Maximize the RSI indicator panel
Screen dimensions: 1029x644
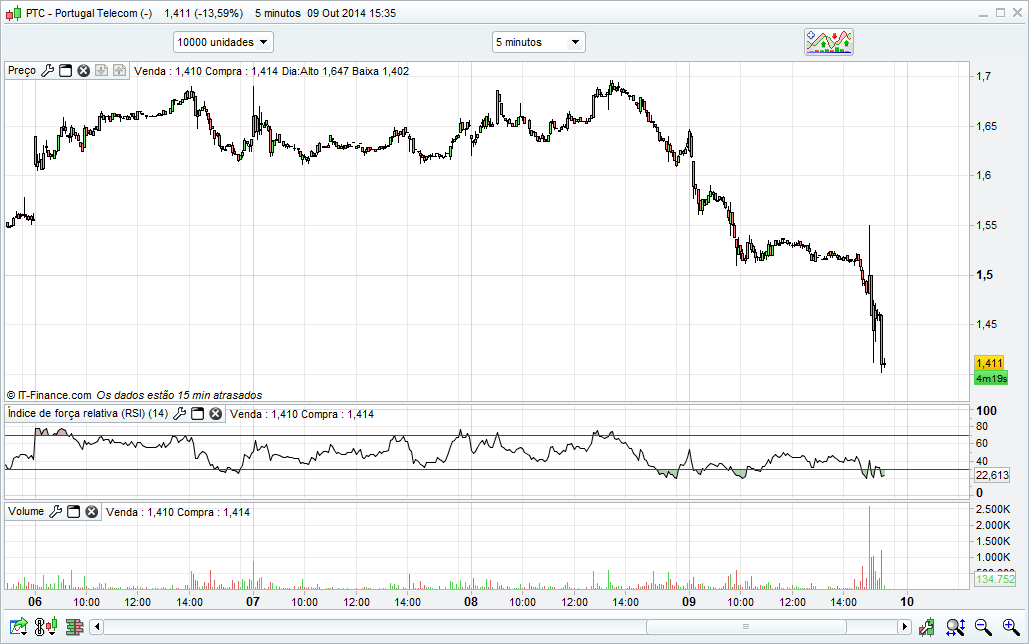coord(198,414)
